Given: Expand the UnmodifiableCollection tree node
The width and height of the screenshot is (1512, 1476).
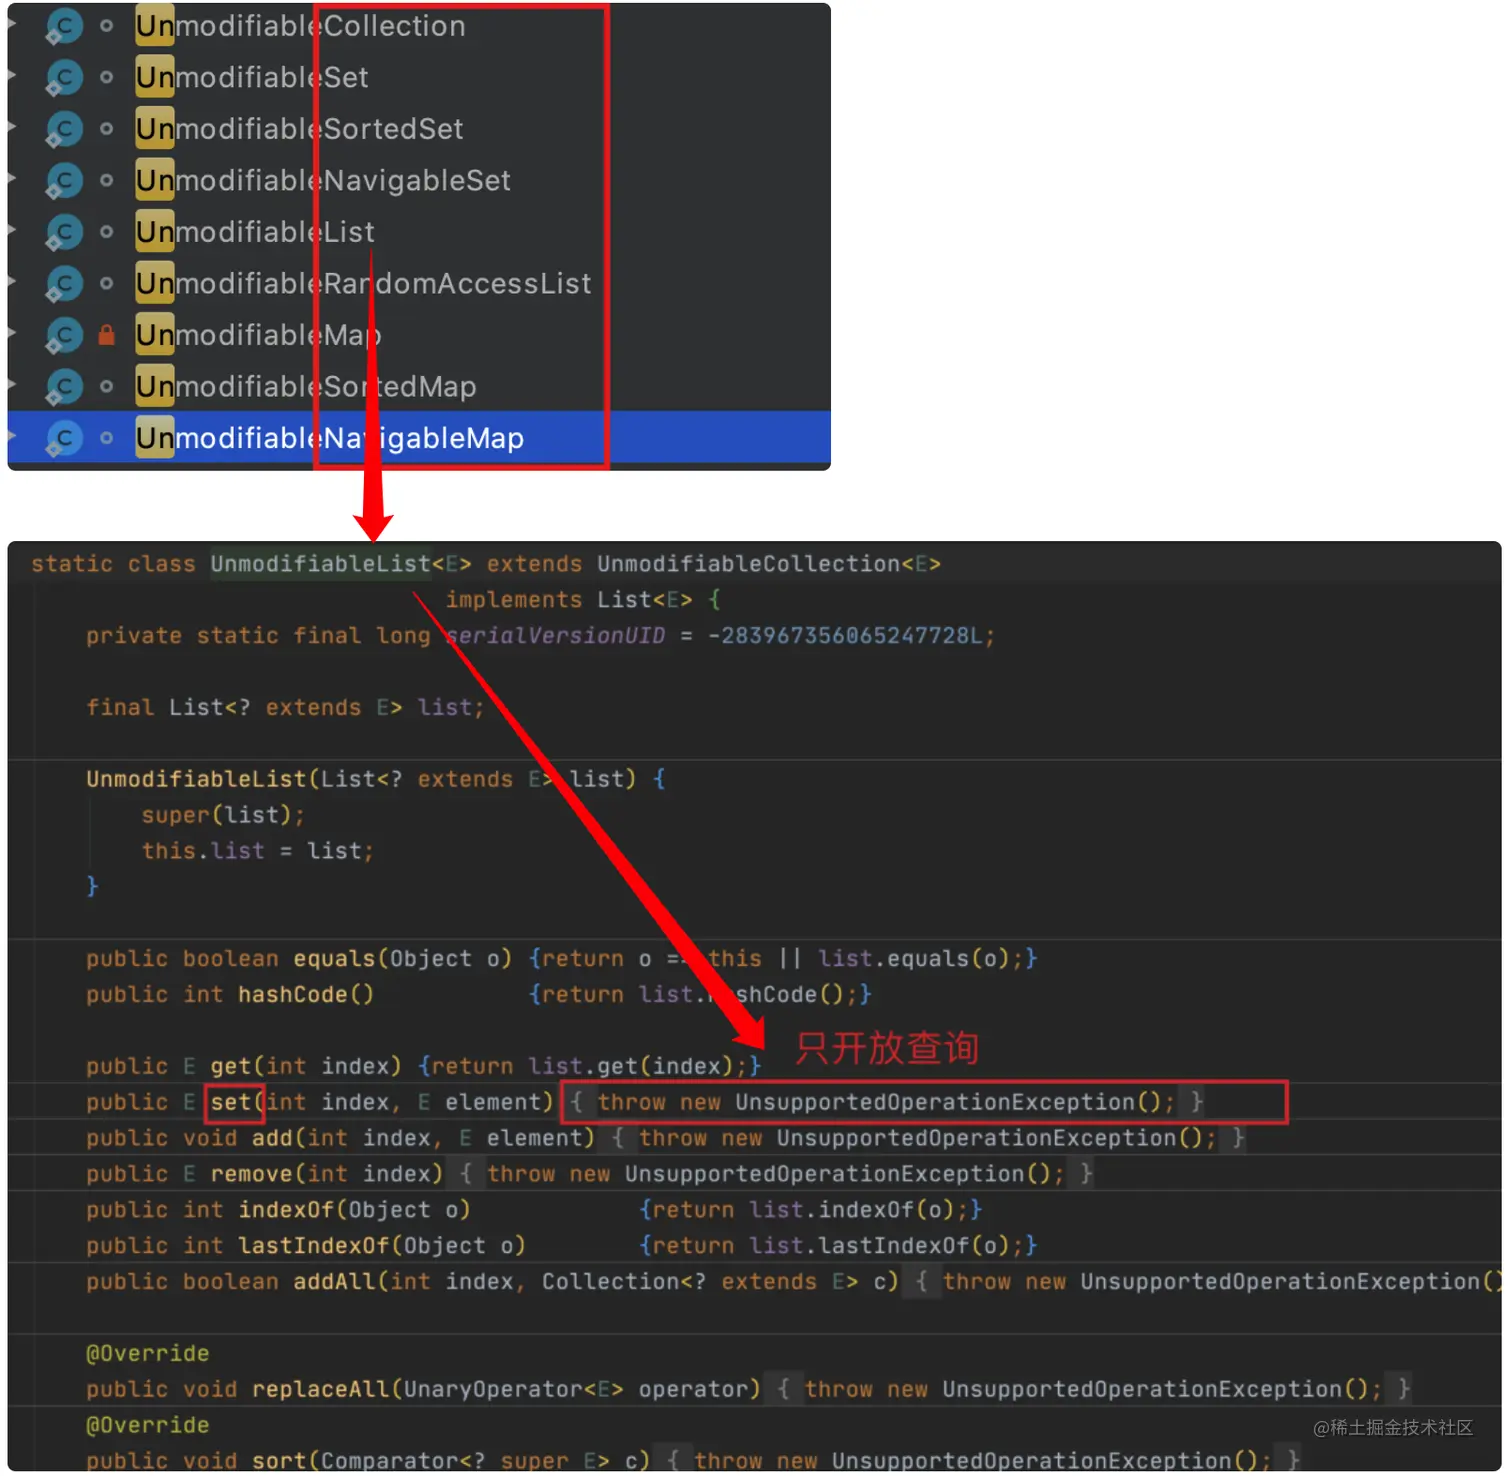Looking at the screenshot, I should (x=12, y=23).
